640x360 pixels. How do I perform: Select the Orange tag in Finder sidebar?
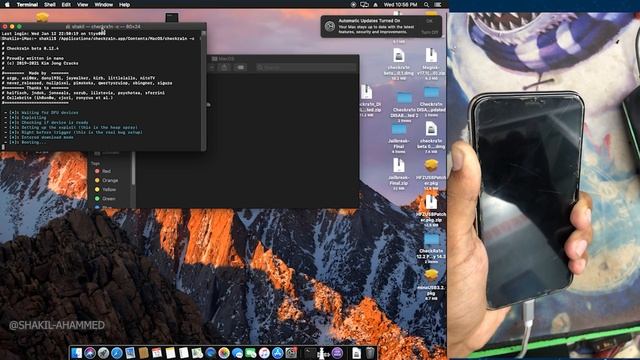[x=106, y=180]
